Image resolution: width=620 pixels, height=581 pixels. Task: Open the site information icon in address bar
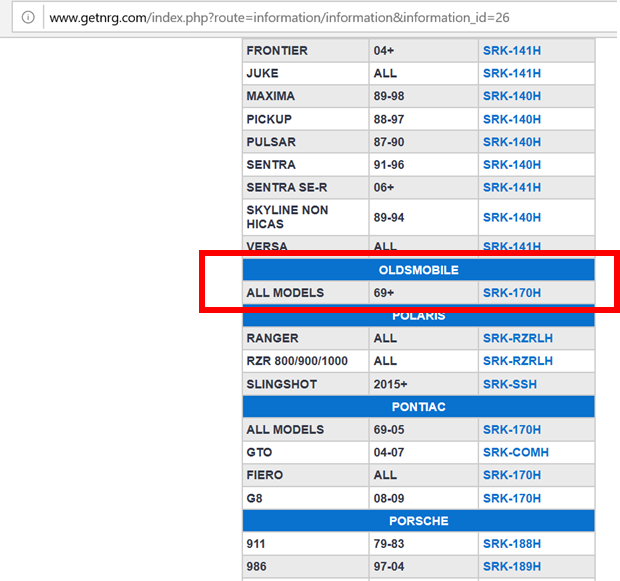[x=28, y=17]
